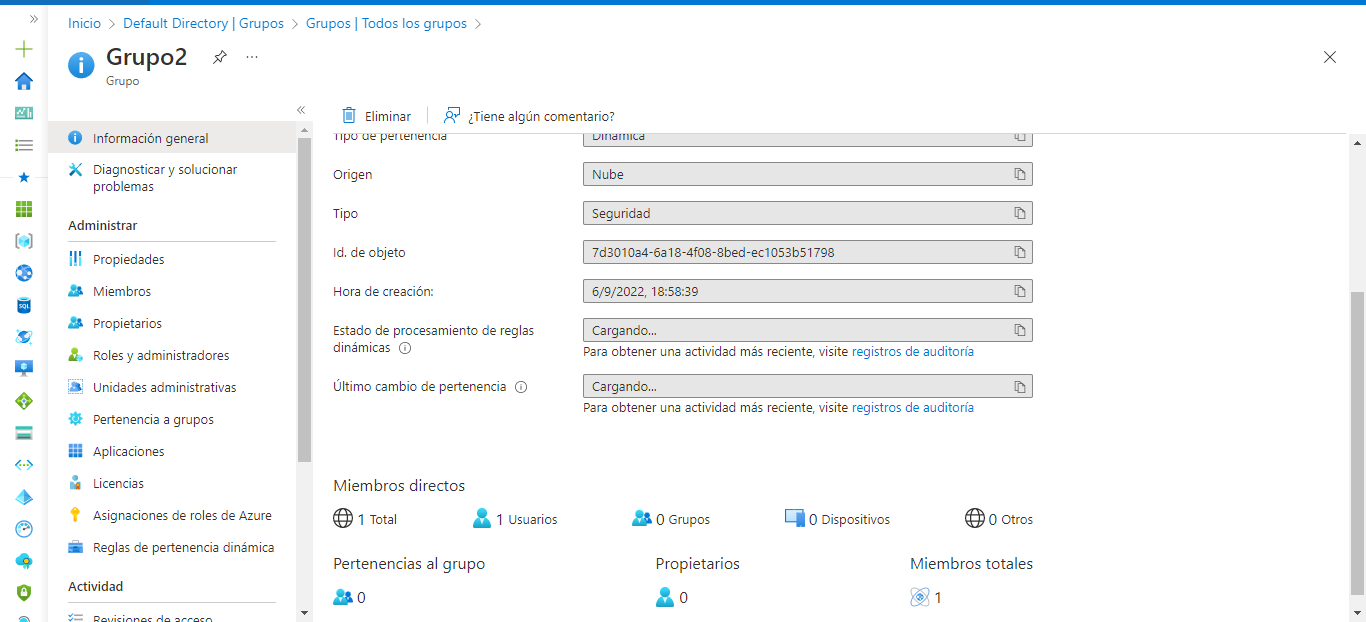The image size is (1366, 622).
Task: Copy the Hora de creación value
Action: pos(1019,291)
